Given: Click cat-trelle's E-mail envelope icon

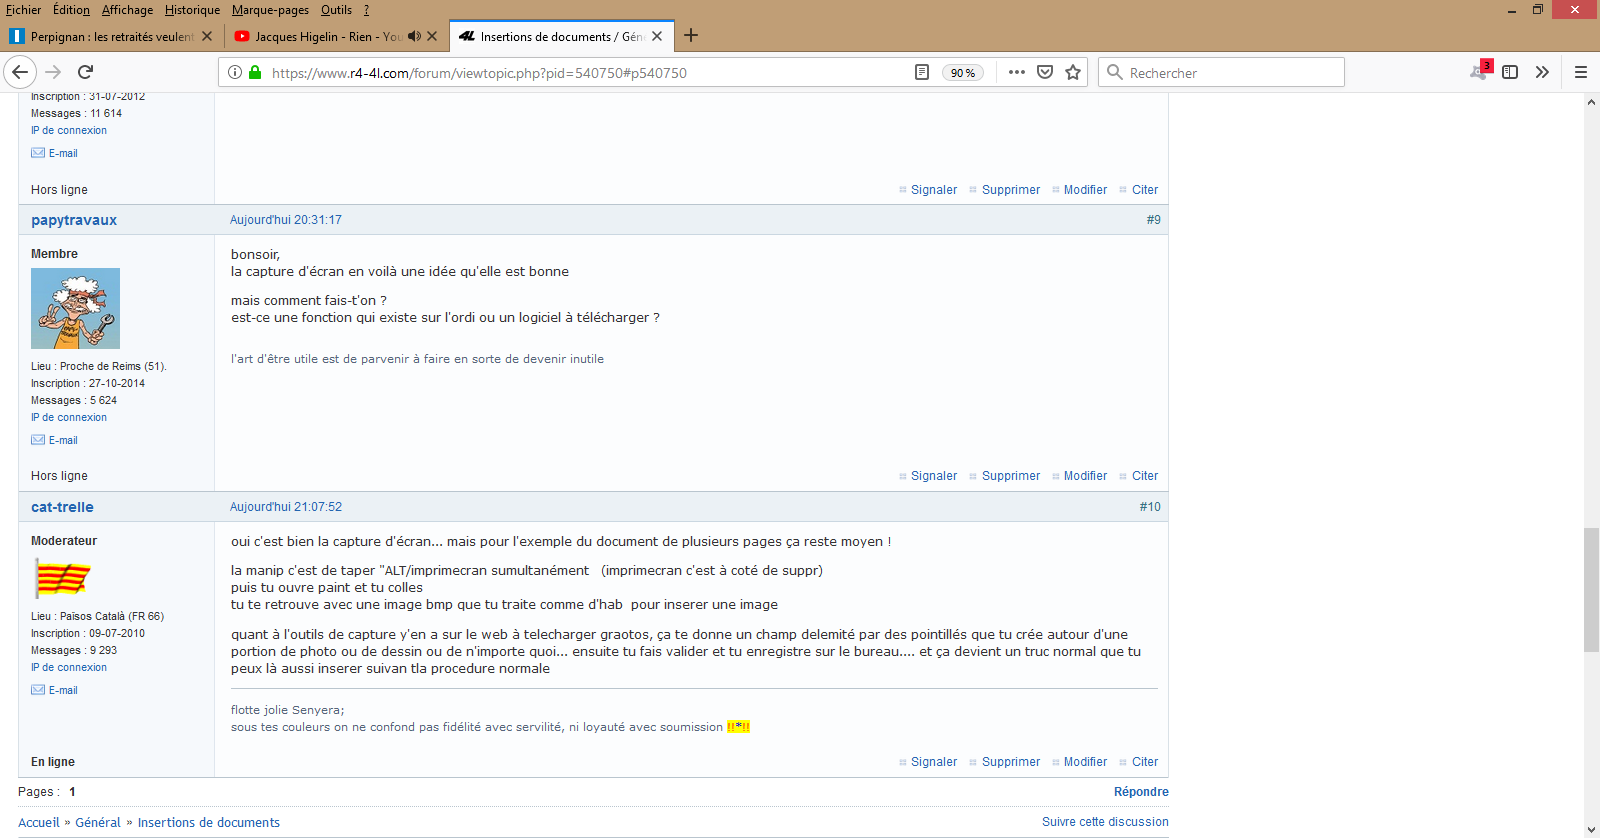Looking at the screenshot, I should 38,690.
